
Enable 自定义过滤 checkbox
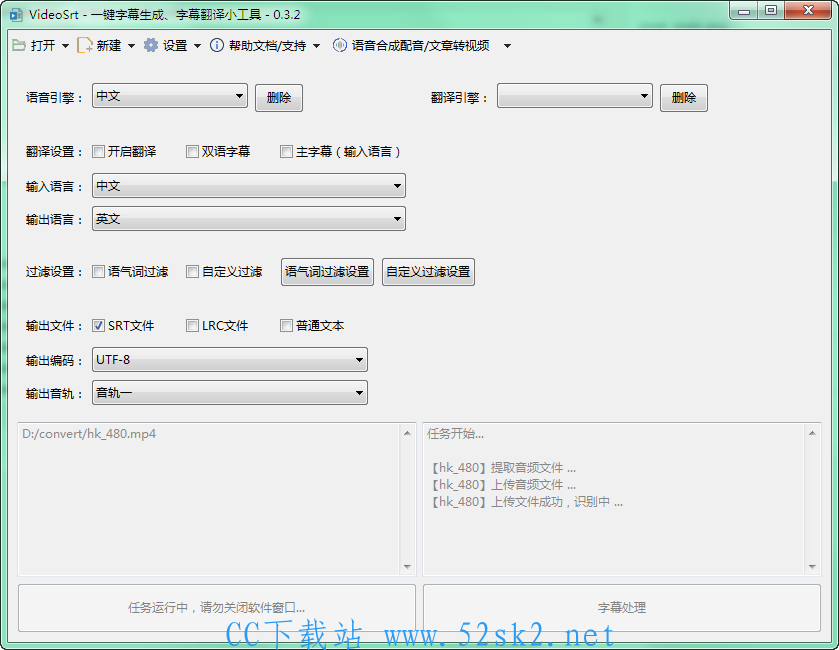tap(192, 272)
